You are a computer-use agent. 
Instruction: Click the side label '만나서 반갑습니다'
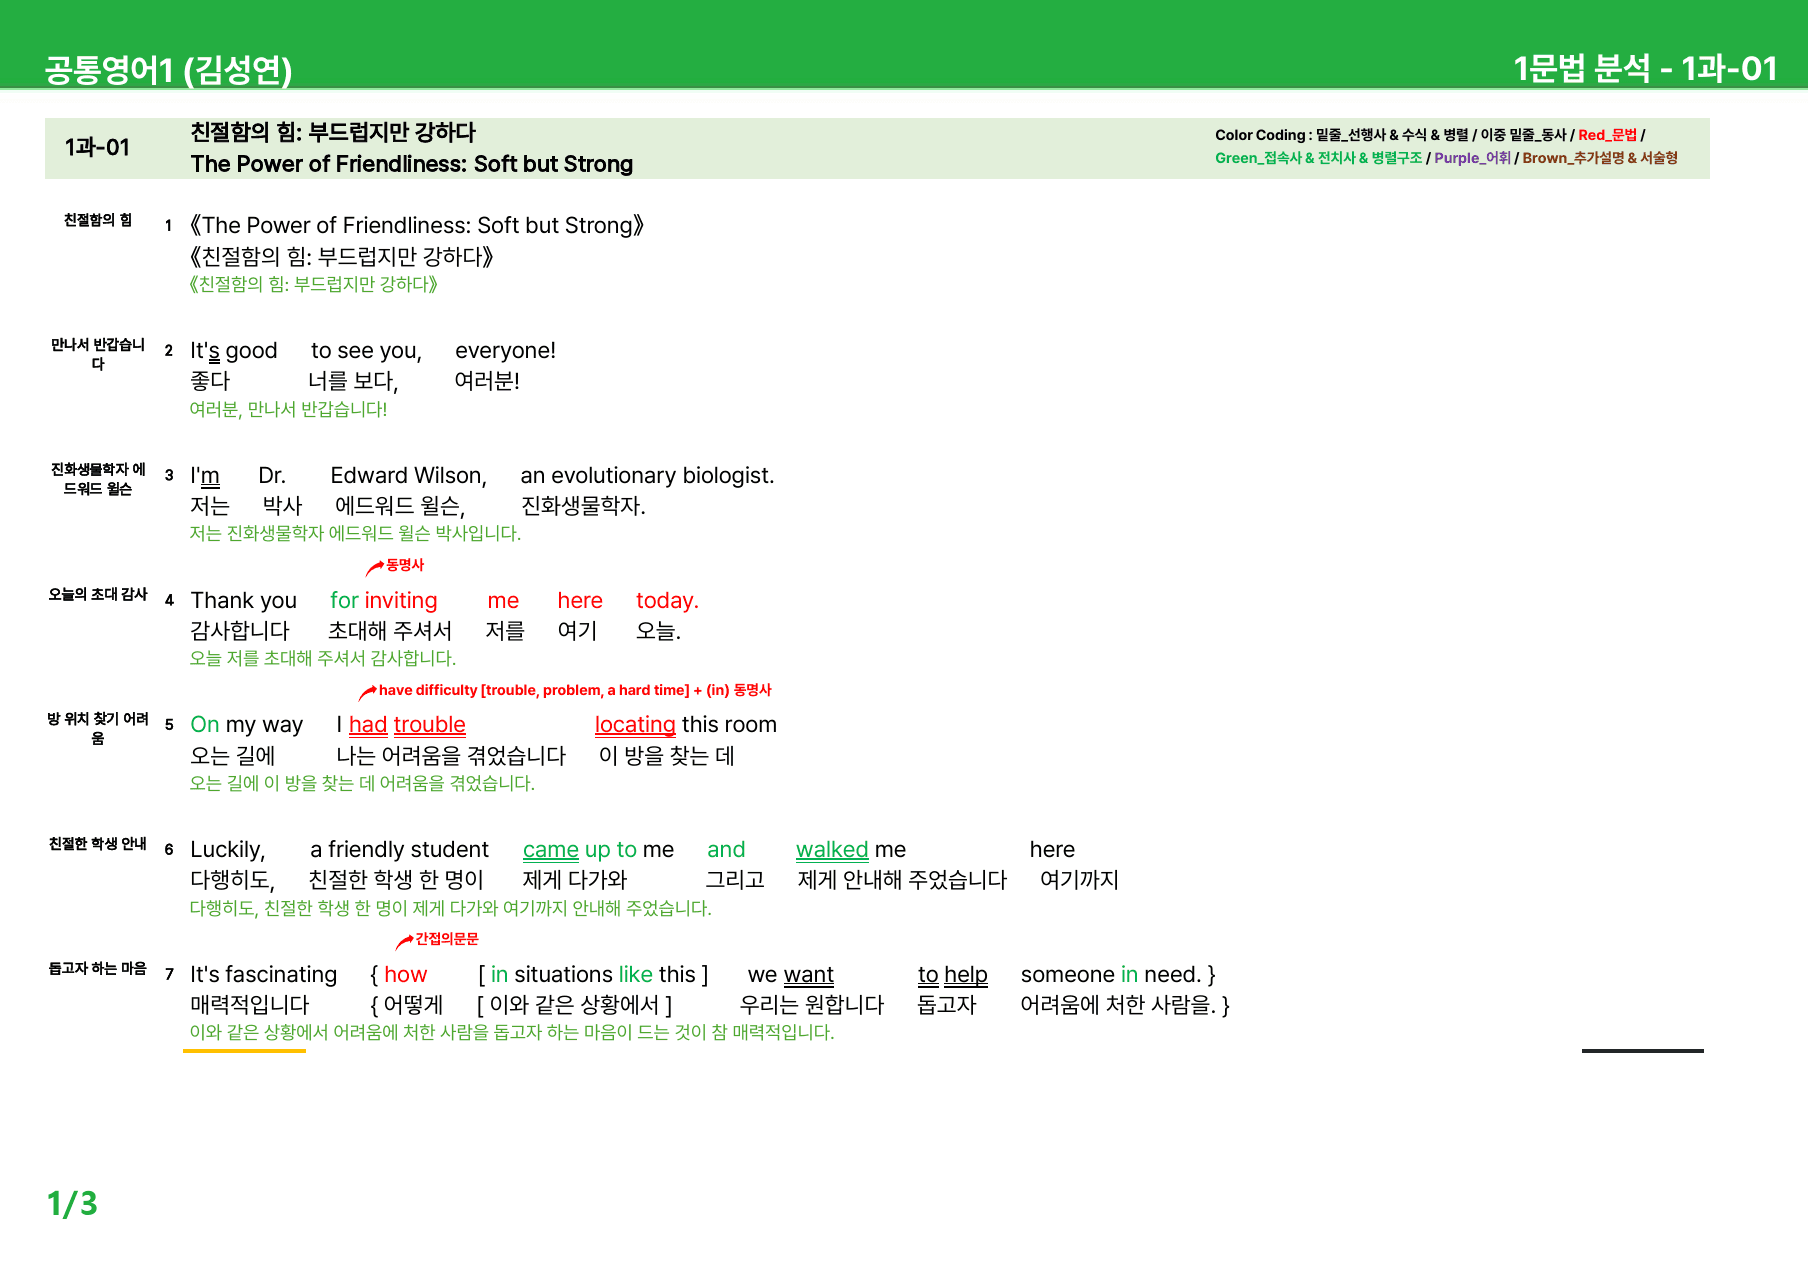tap(98, 354)
